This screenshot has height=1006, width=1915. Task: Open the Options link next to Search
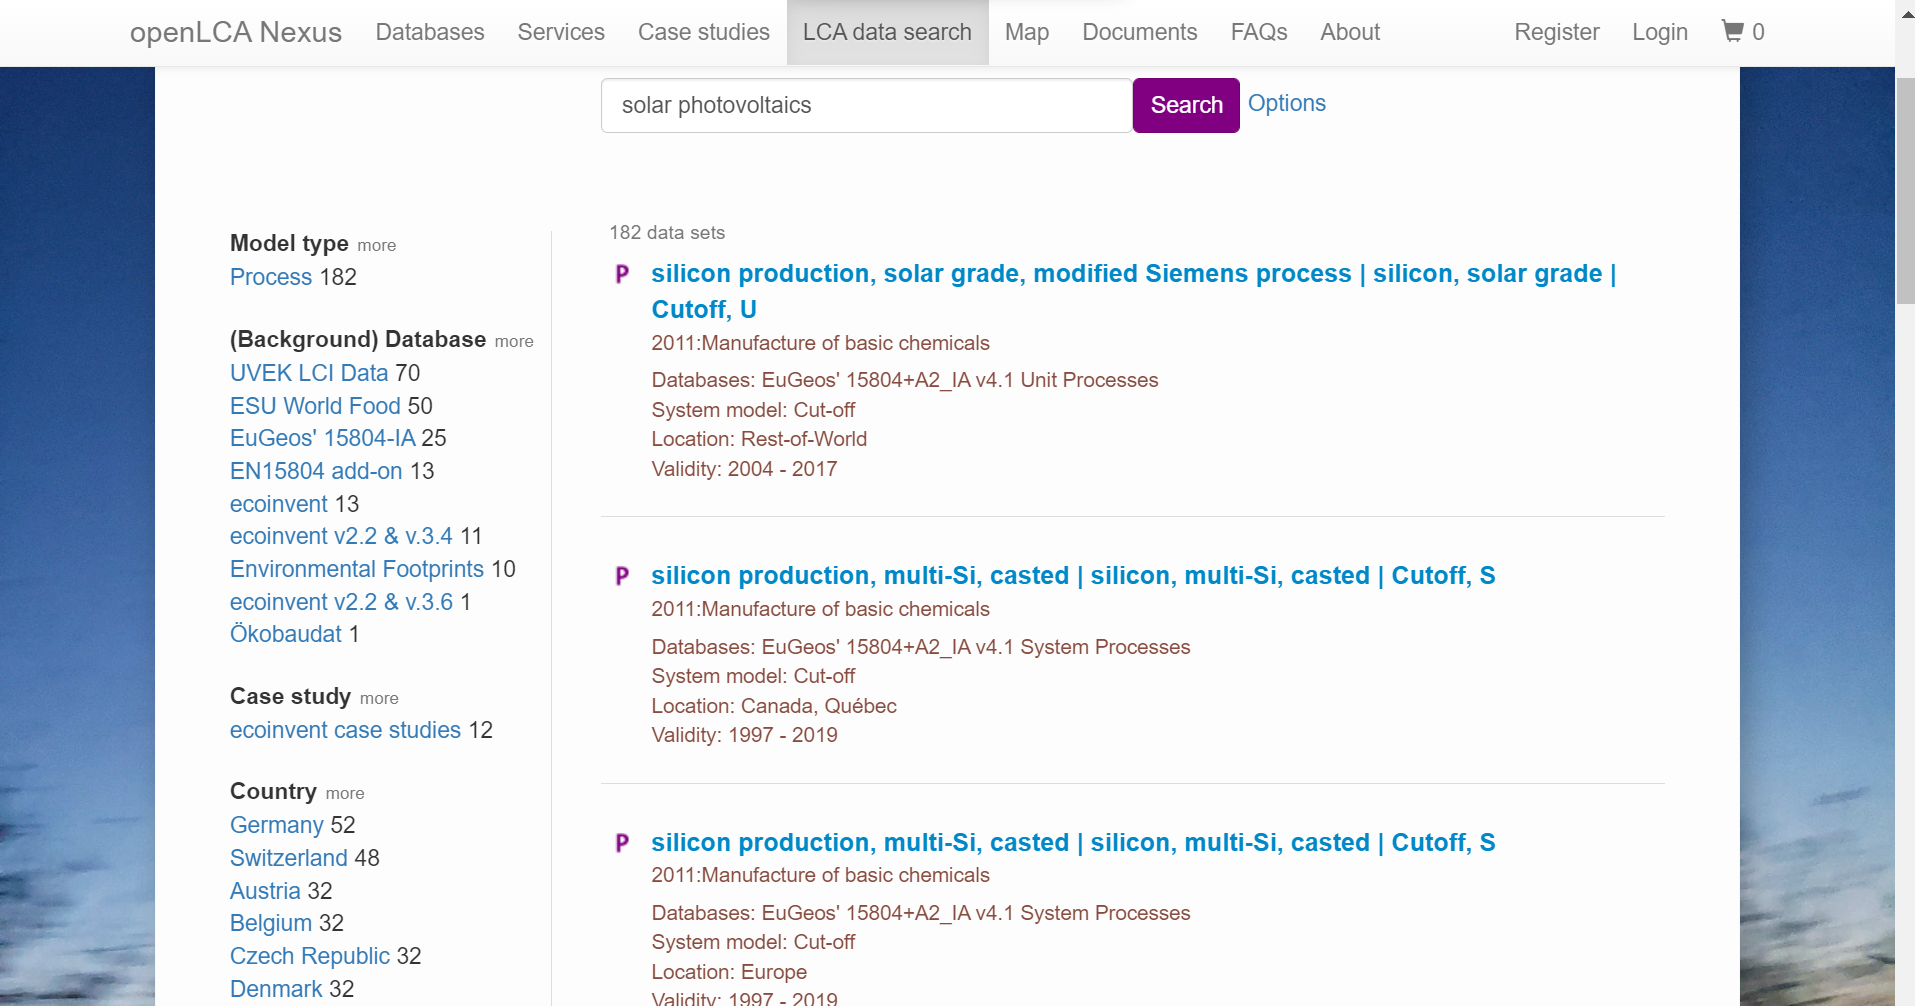pos(1286,104)
